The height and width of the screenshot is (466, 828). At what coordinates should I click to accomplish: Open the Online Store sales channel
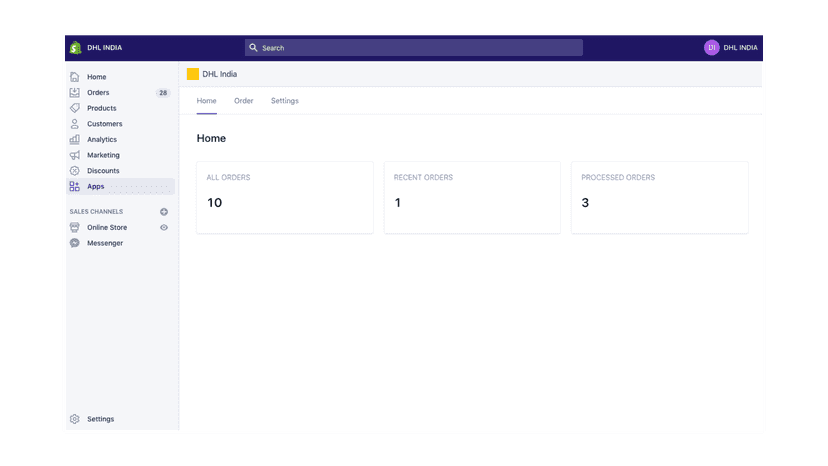click(107, 227)
